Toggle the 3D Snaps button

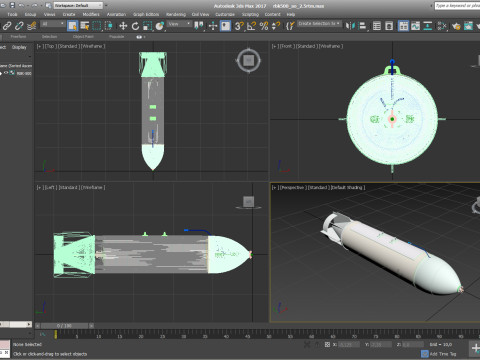pos(239,26)
